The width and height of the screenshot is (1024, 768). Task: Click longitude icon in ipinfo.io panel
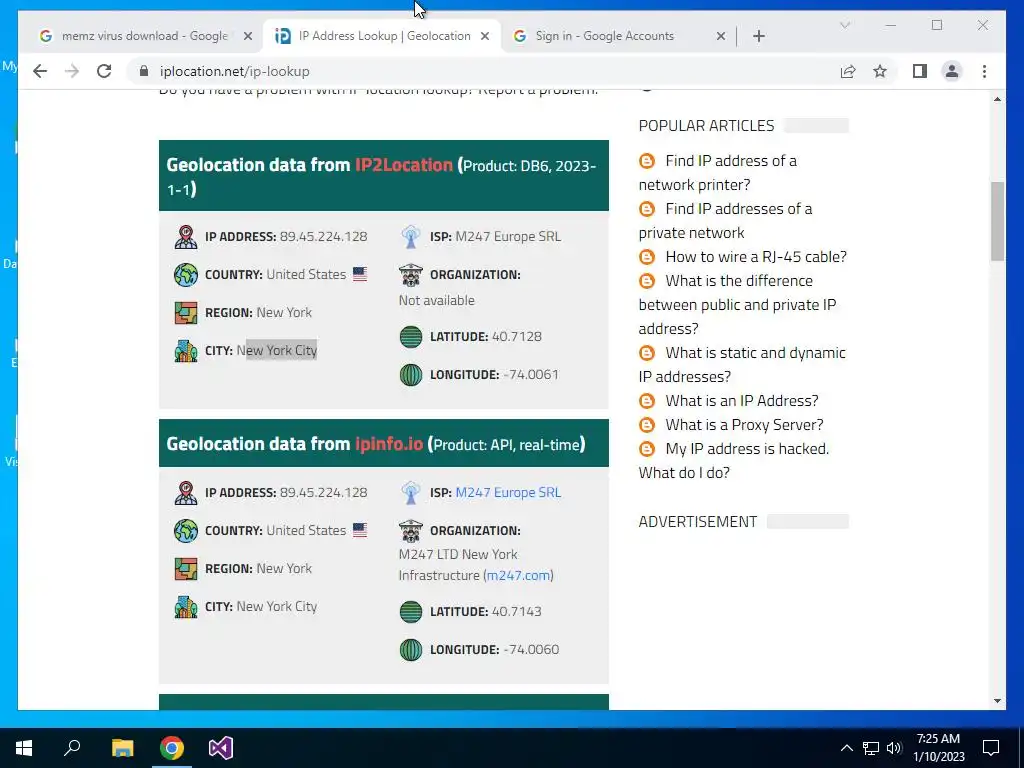pyautogui.click(x=411, y=650)
